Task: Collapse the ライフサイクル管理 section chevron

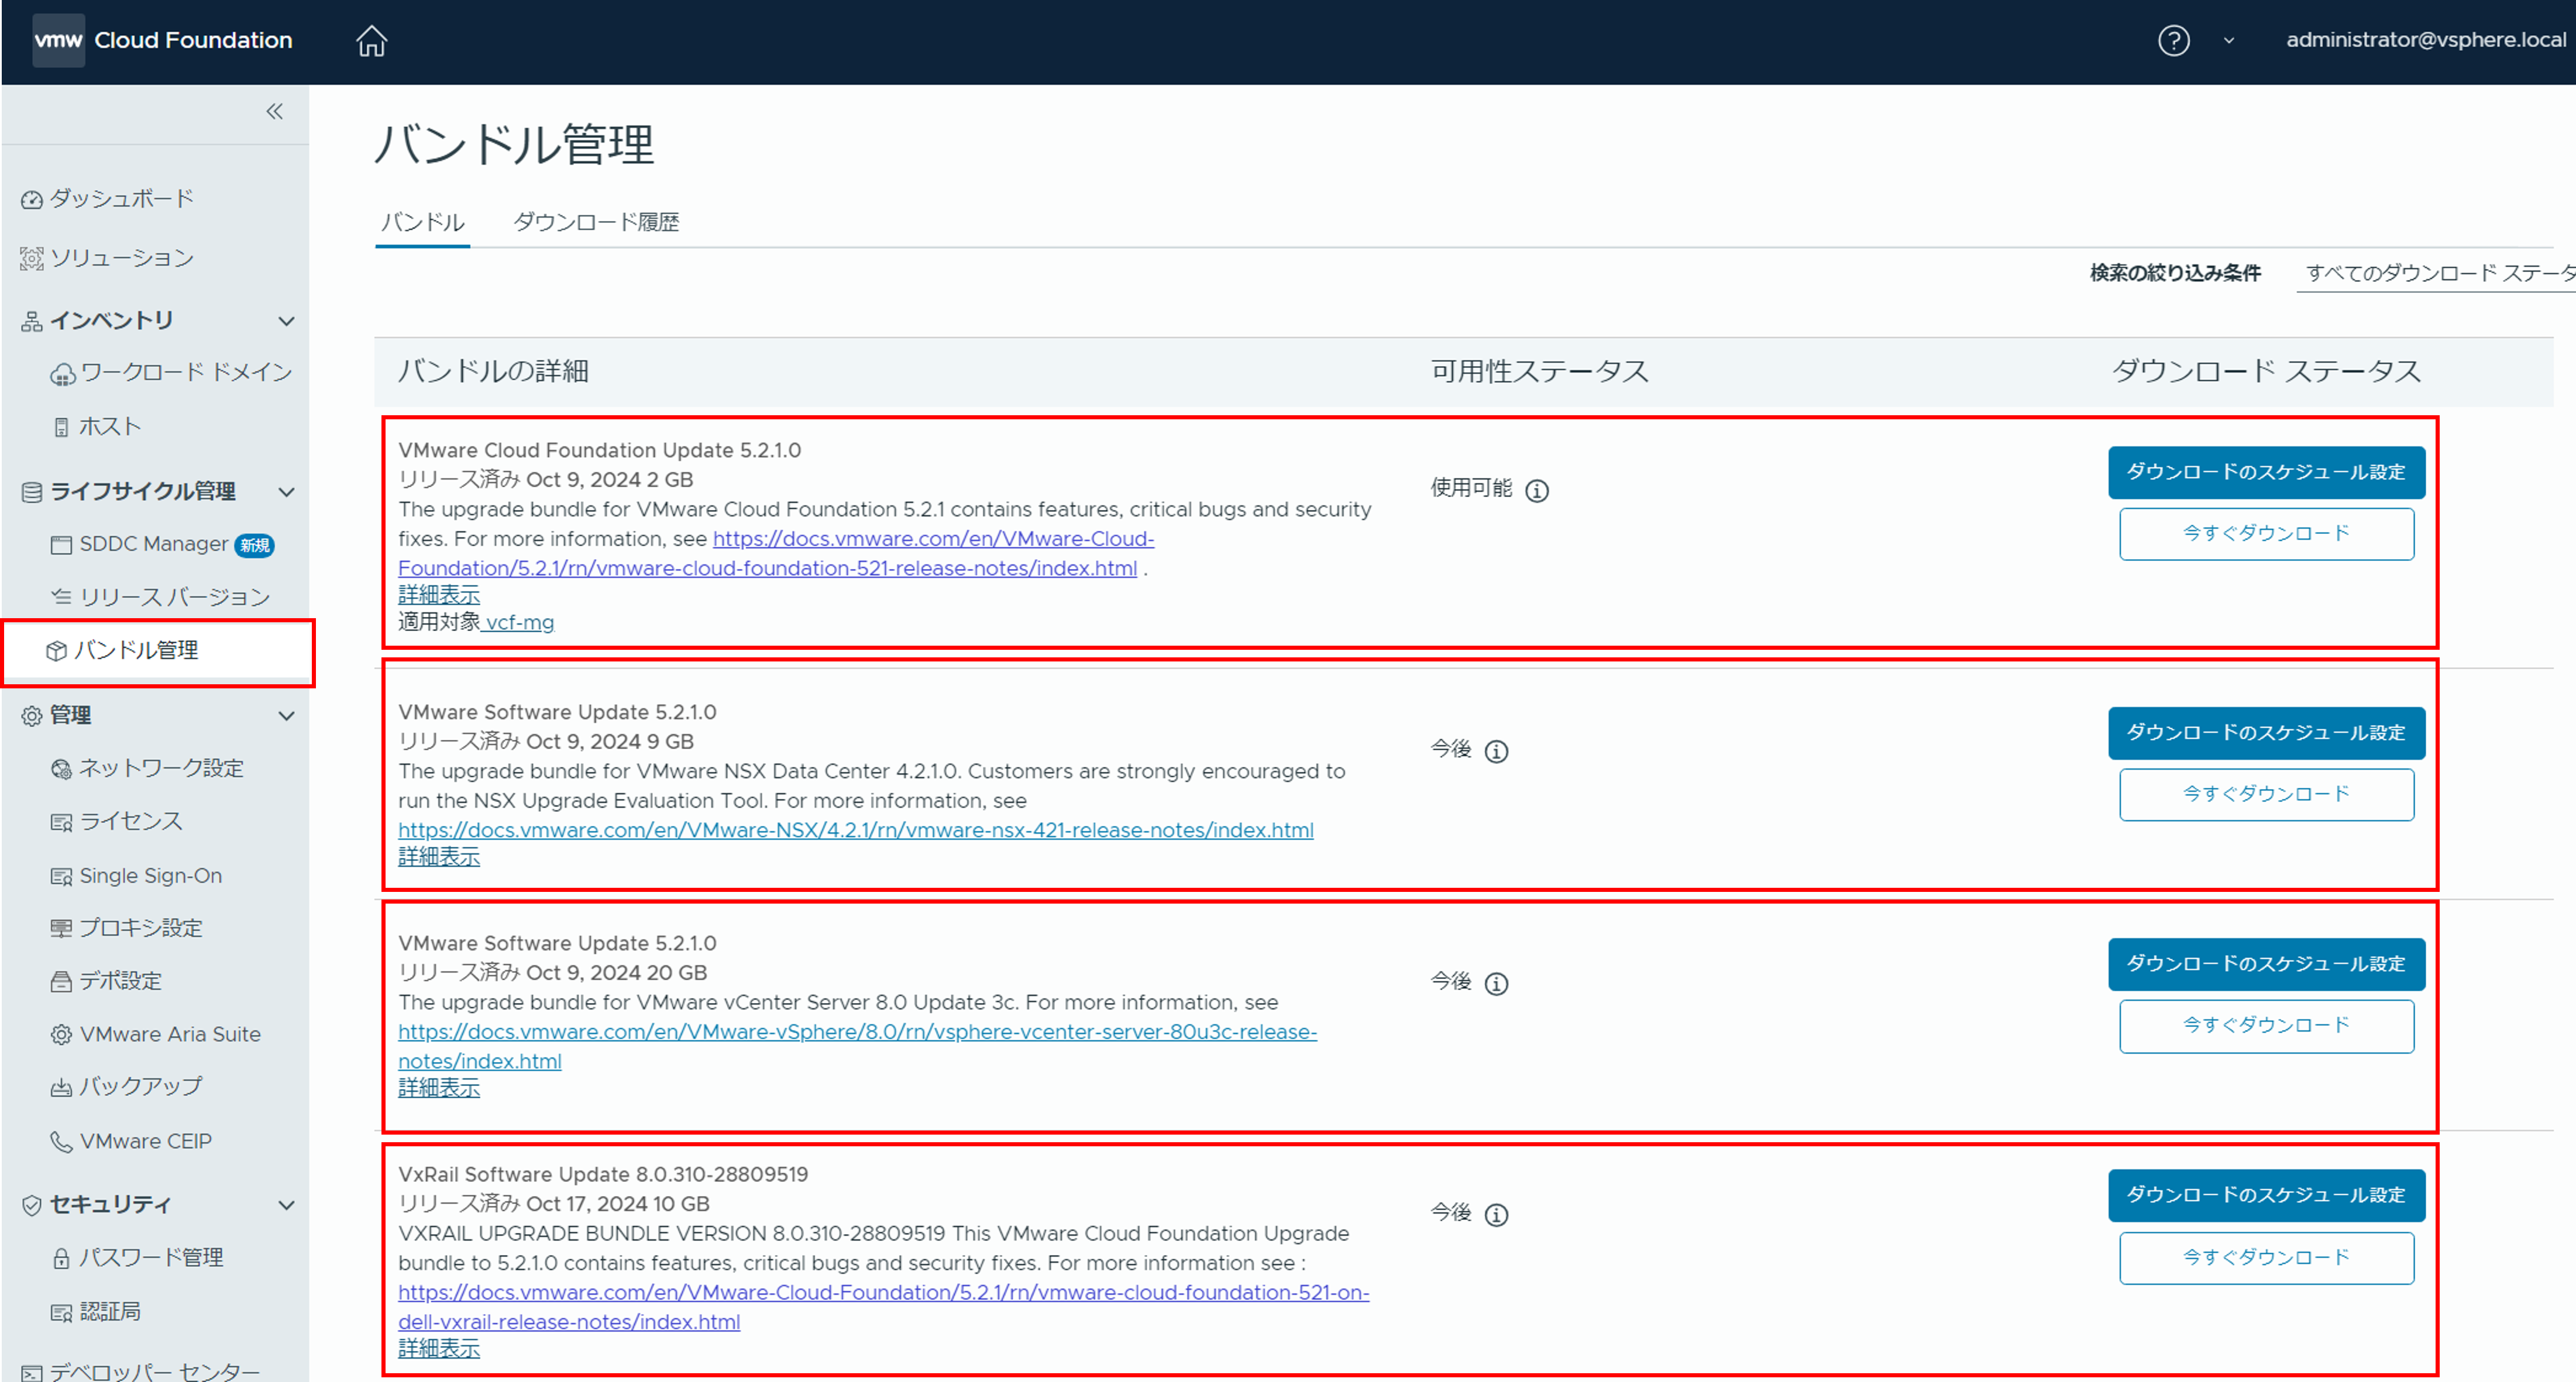Action: 286,492
